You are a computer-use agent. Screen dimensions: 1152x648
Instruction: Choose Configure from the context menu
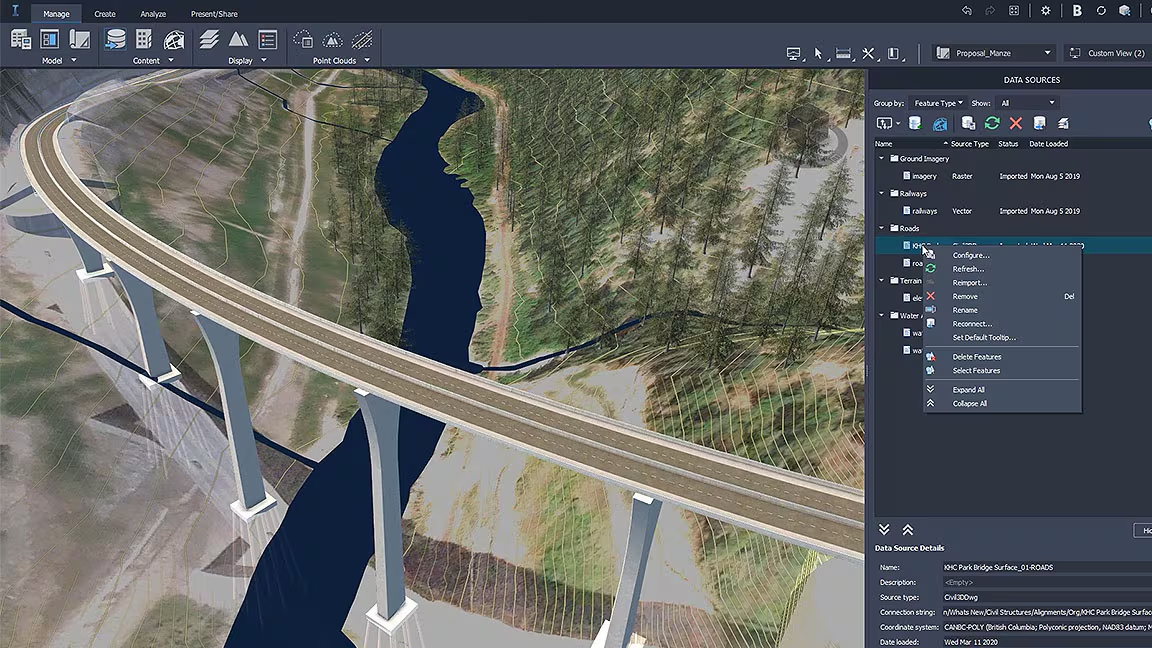coord(970,255)
